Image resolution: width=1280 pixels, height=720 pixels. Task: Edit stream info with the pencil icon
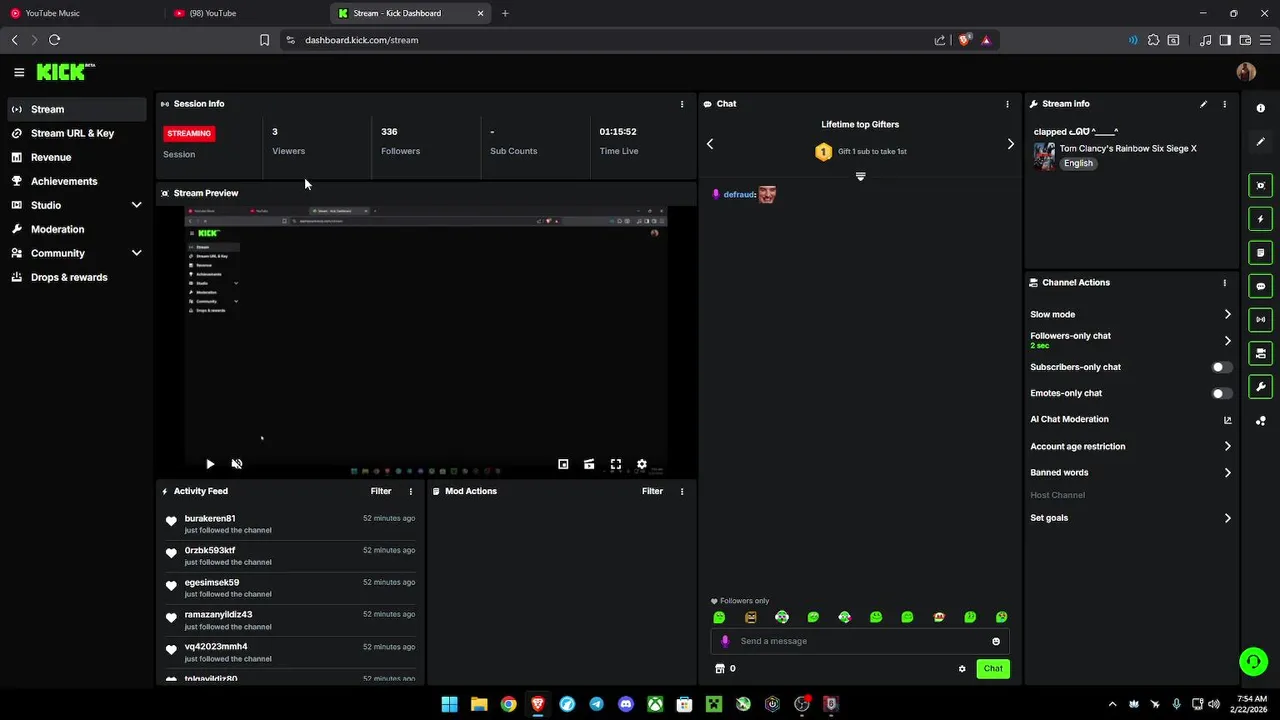tap(1203, 104)
